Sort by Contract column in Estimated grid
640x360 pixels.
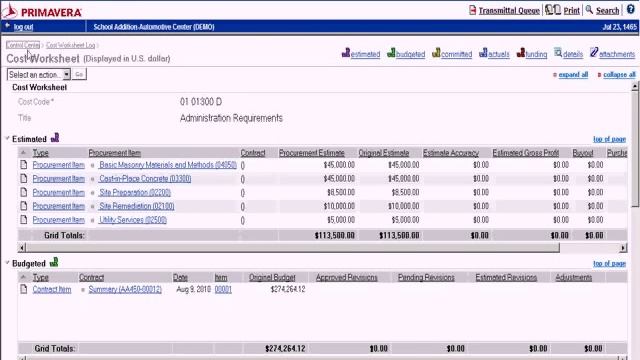[x=253, y=153]
